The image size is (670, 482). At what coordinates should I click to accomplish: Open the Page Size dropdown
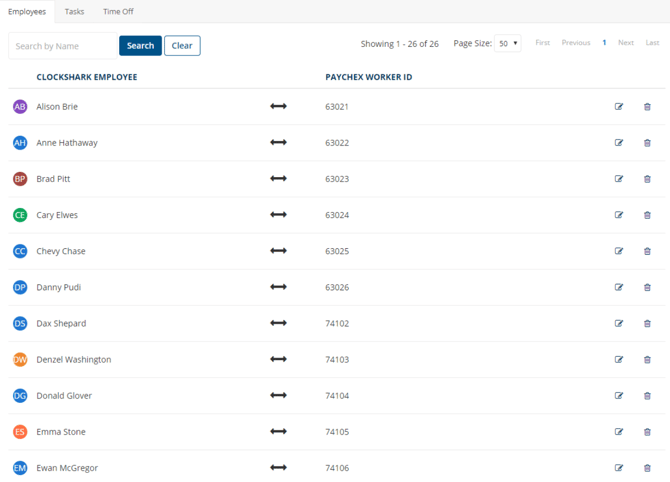point(508,44)
